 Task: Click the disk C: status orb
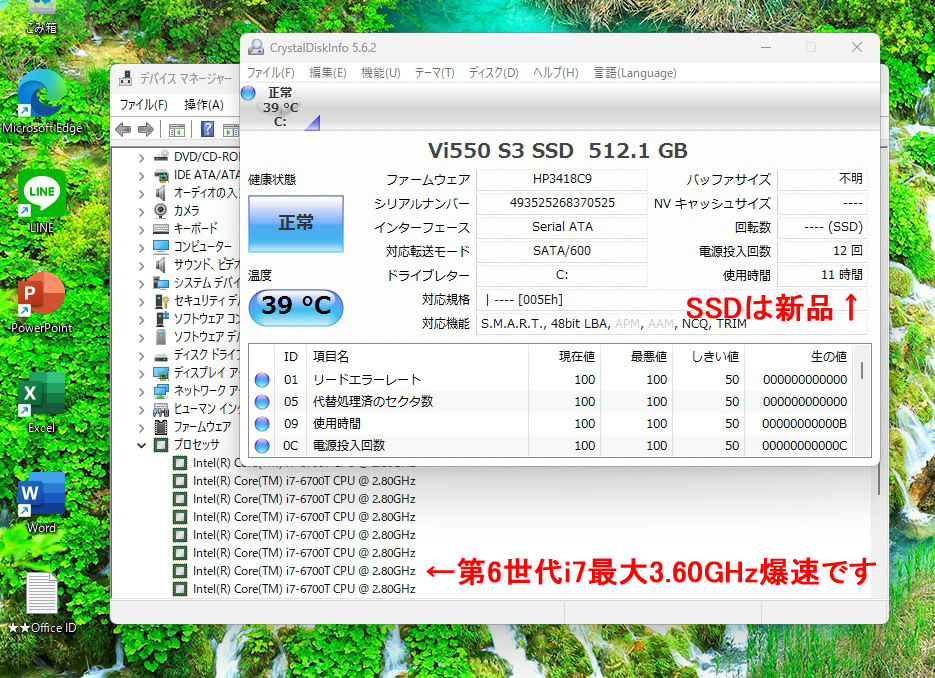click(x=249, y=93)
